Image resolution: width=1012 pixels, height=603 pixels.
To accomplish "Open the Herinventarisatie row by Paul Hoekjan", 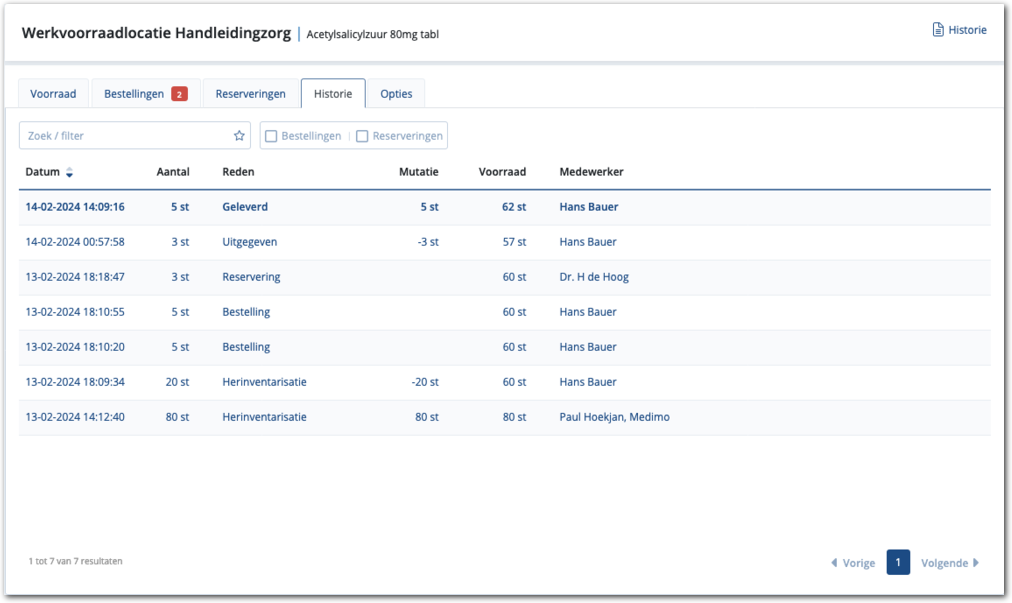I will tap(264, 417).
